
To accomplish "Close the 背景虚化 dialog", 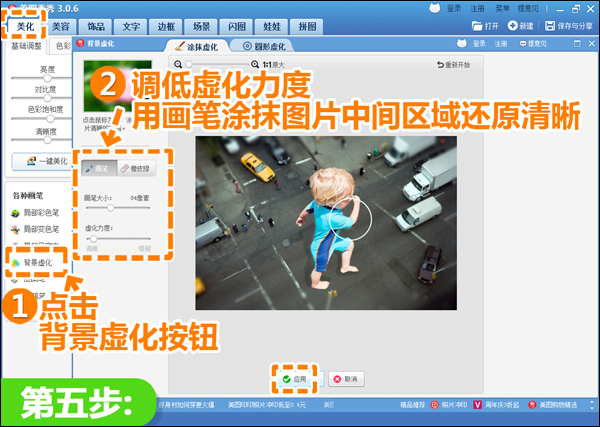I will (x=592, y=44).
